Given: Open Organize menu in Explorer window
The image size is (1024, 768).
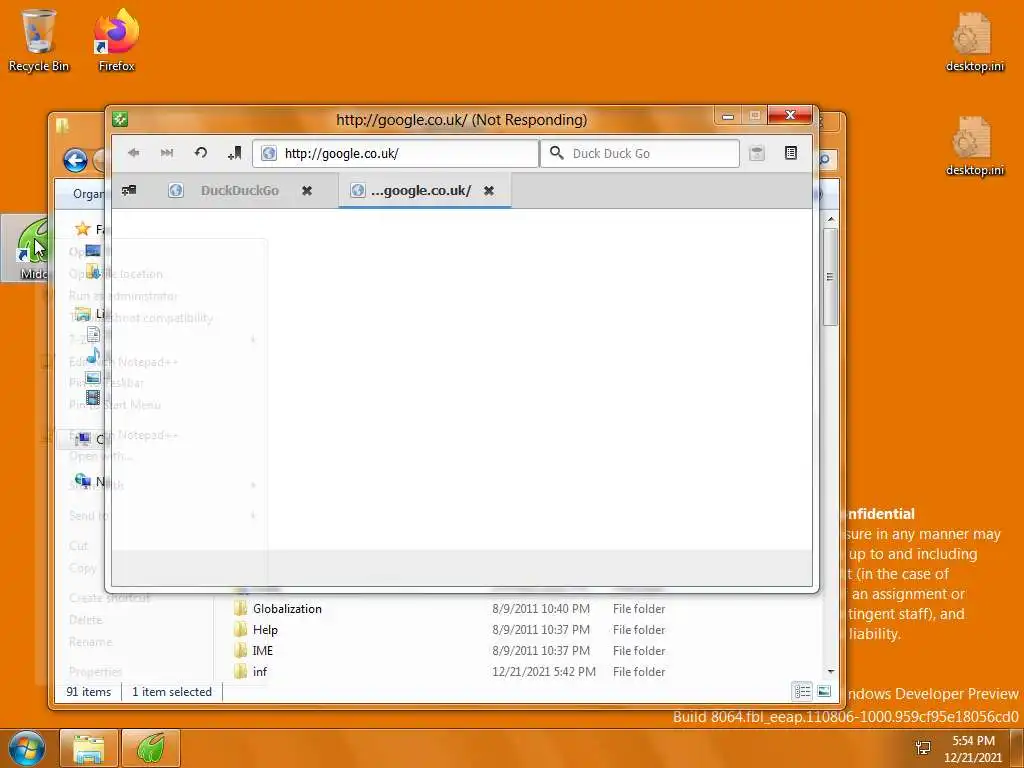Looking at the screenshot, I should click(x=88, y=194).
